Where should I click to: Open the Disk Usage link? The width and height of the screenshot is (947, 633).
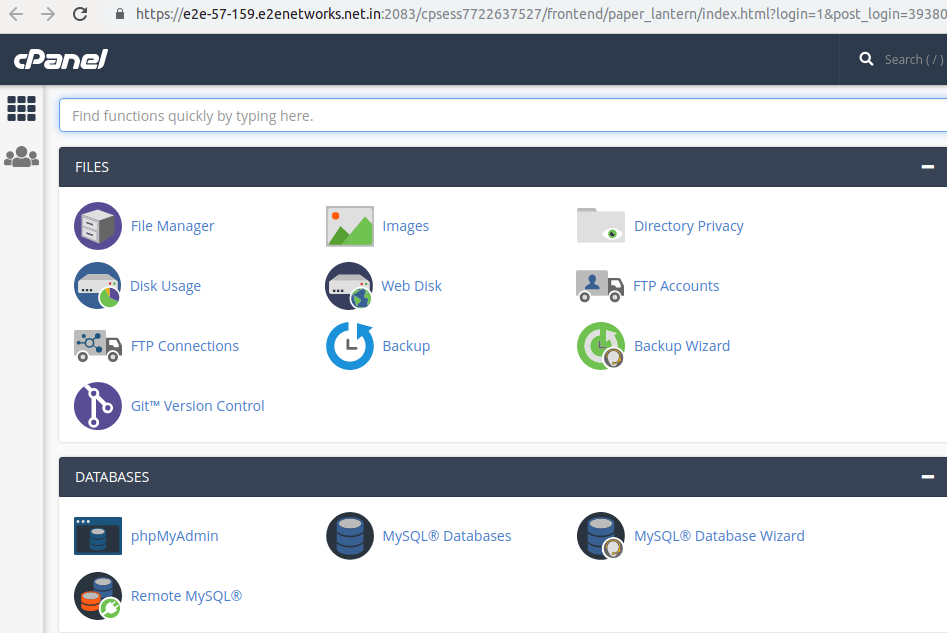click(x=165, y=286)
